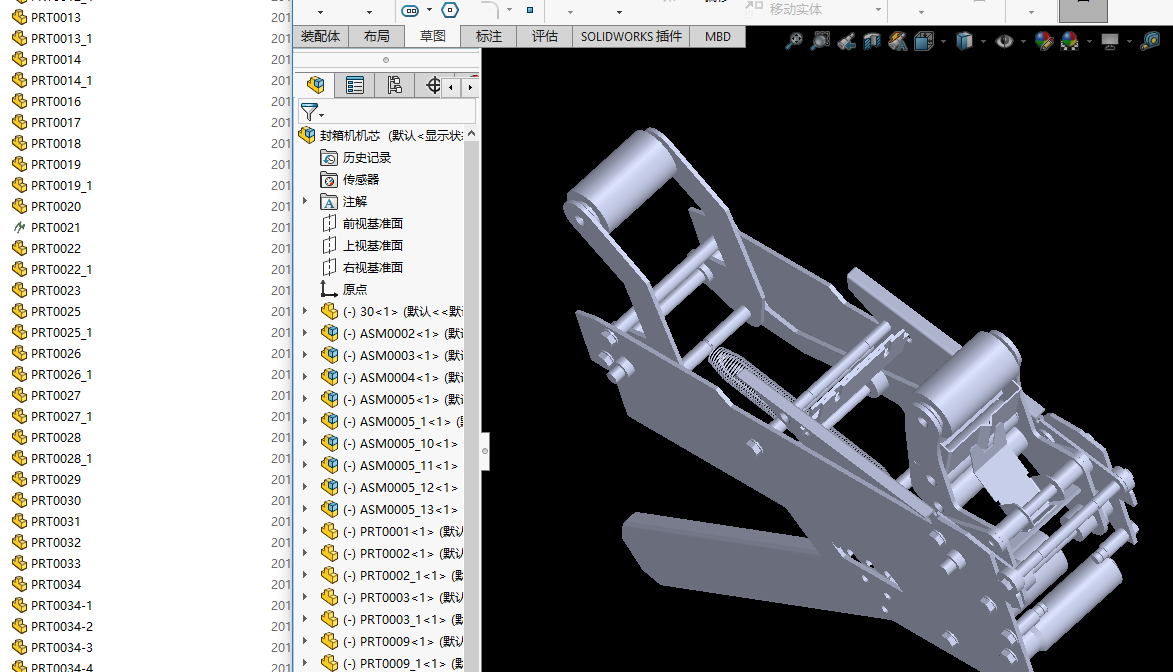Toggle the Hide/Show Items eye icon
The image size is (1173, 672).
pyautogui.click(x=1004, y=41)
